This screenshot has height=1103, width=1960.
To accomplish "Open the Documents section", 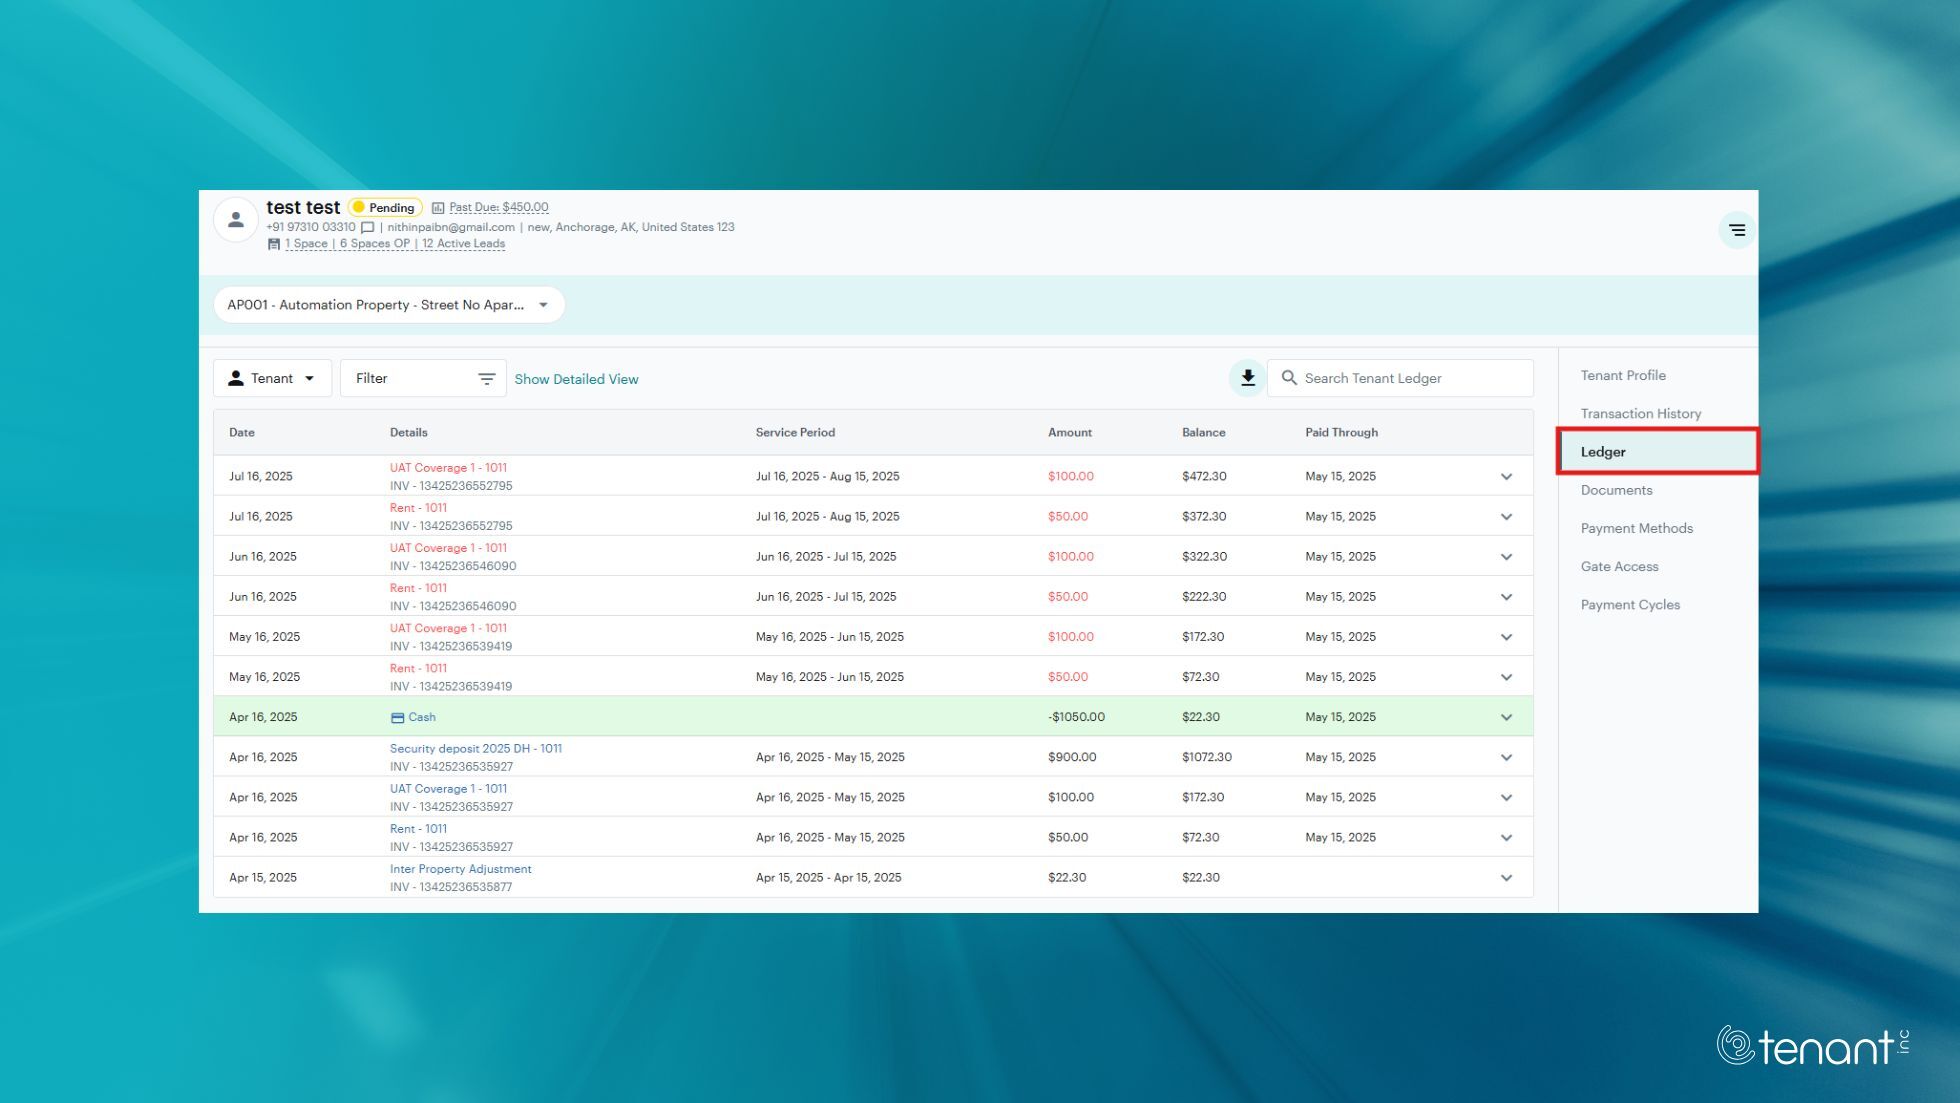I will 1616,490.
